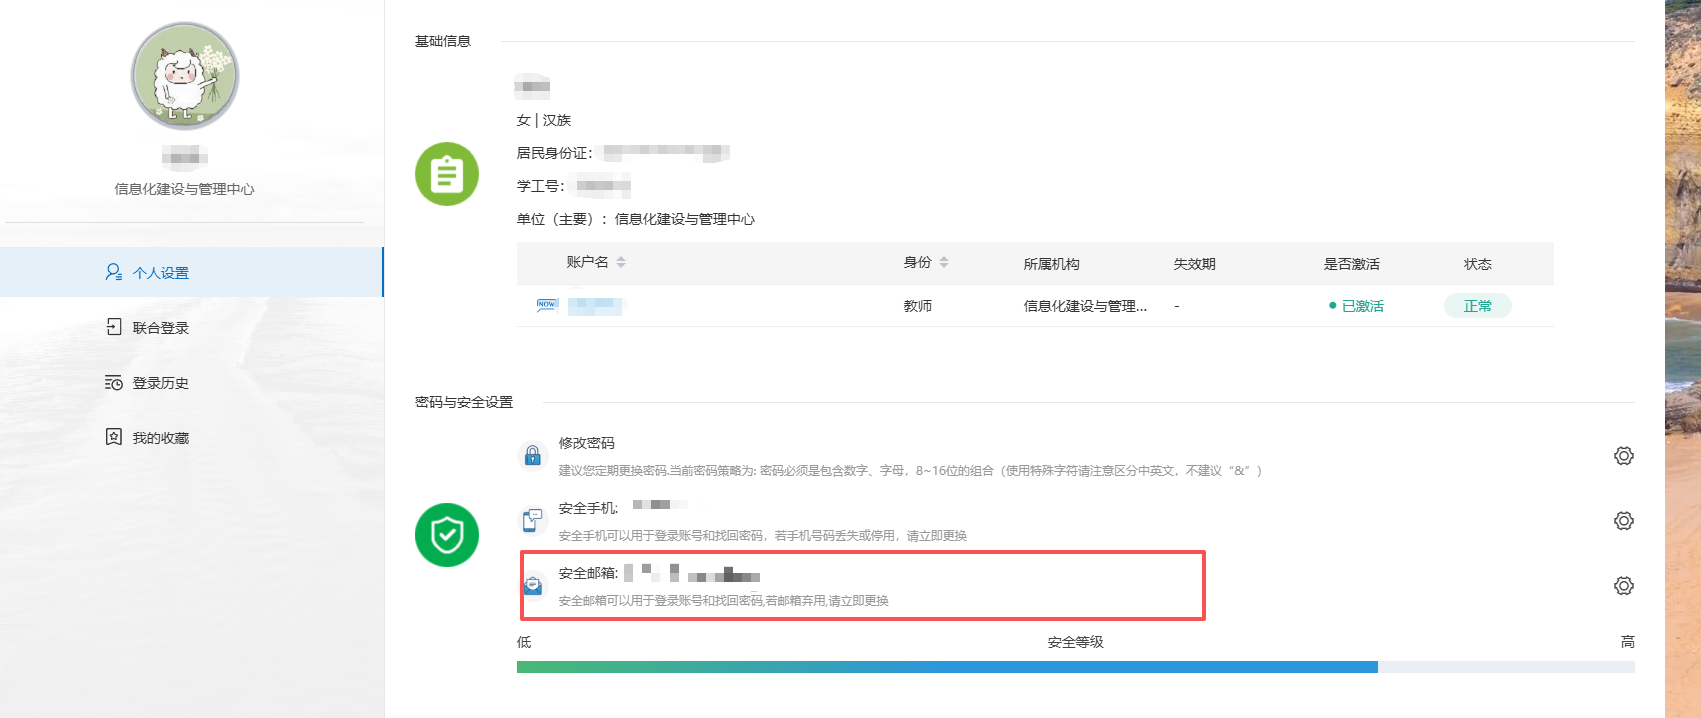Click the sheep profile avatar picture
The image size is (1701, 718).
[185, 76]
